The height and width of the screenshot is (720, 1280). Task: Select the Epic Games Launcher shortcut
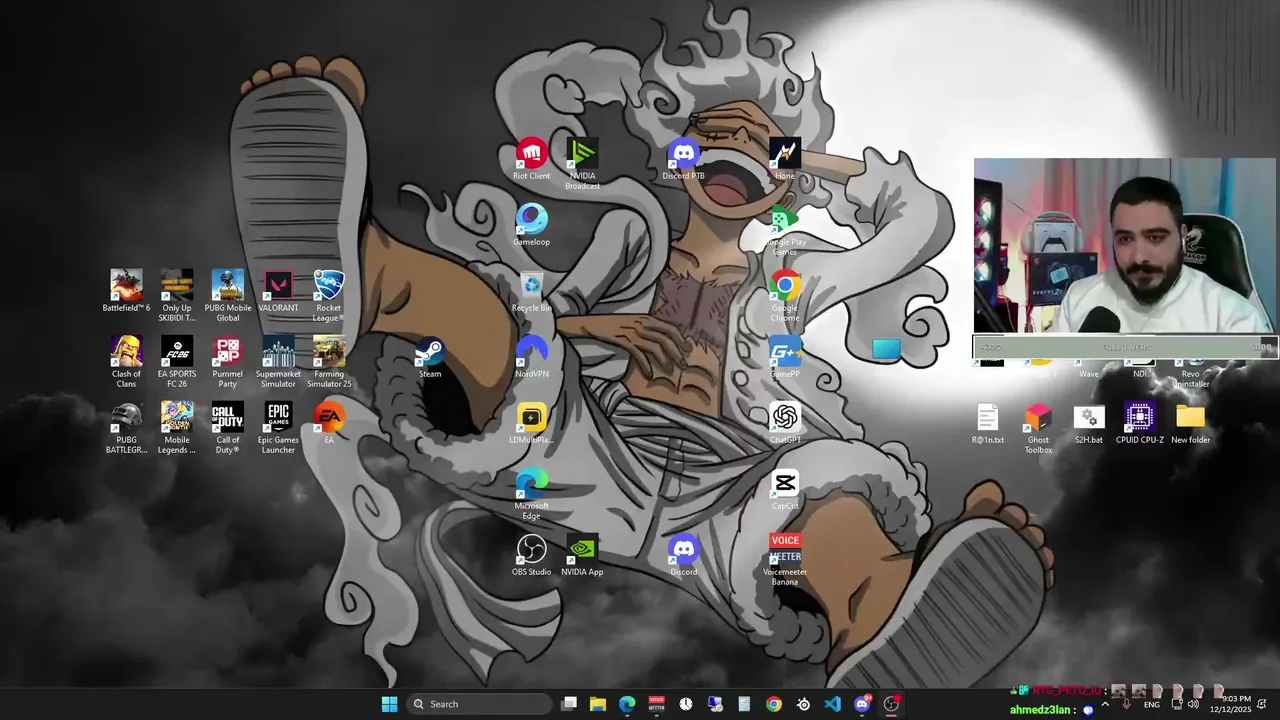tap(278, 428)
